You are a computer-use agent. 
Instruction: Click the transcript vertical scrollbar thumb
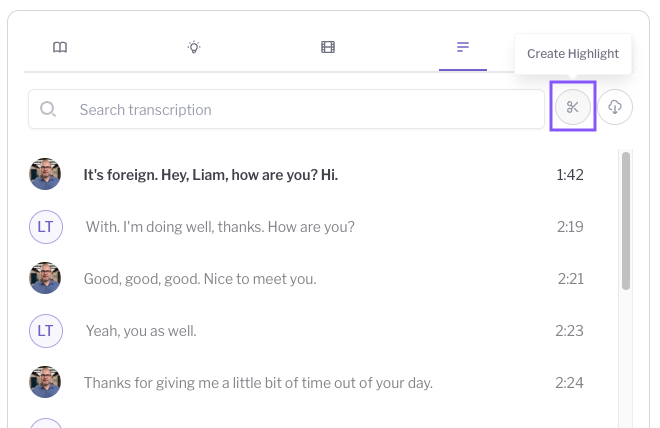click(x=626, y=221)
